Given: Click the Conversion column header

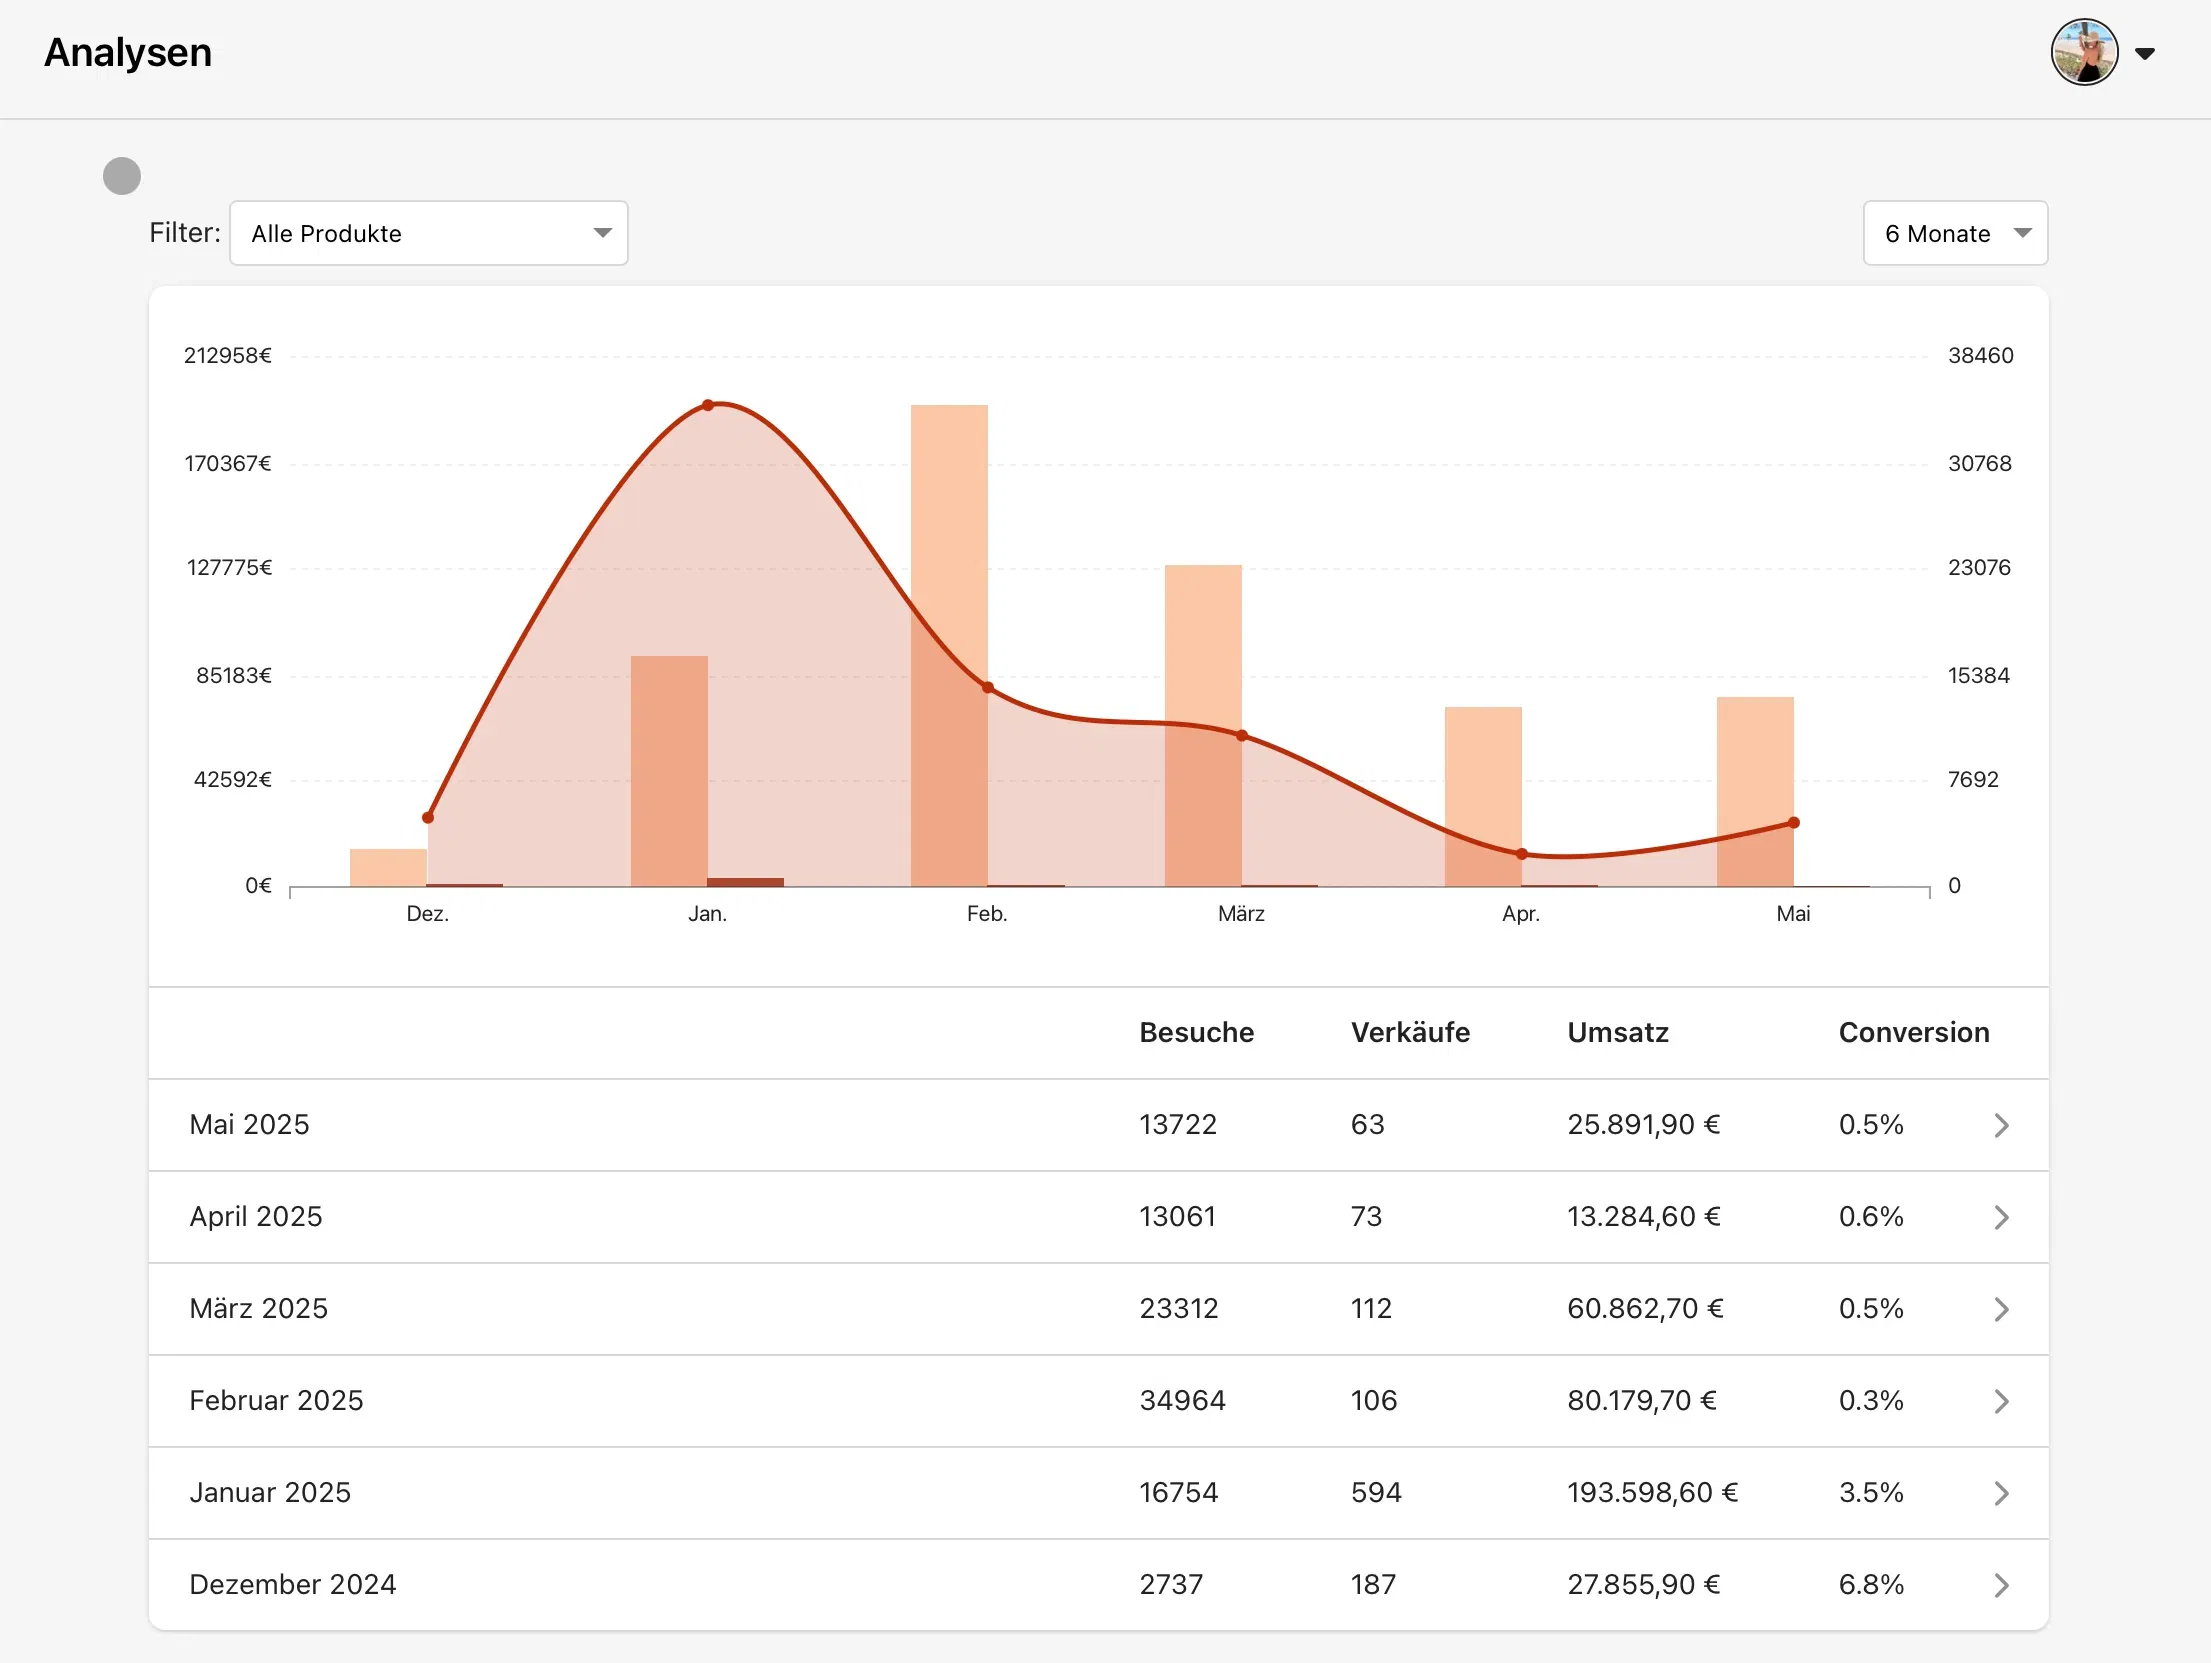Looking at the screenshot, I should pyautogui.click(x=1914, y=1033).
